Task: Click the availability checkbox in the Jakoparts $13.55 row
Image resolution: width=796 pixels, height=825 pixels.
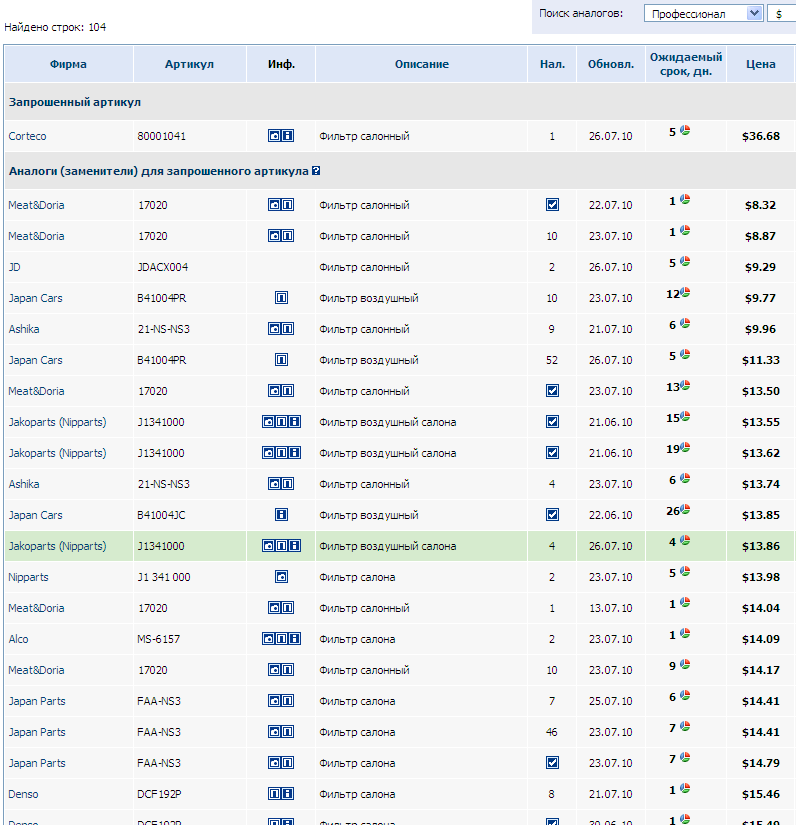Action: (552, 422)
